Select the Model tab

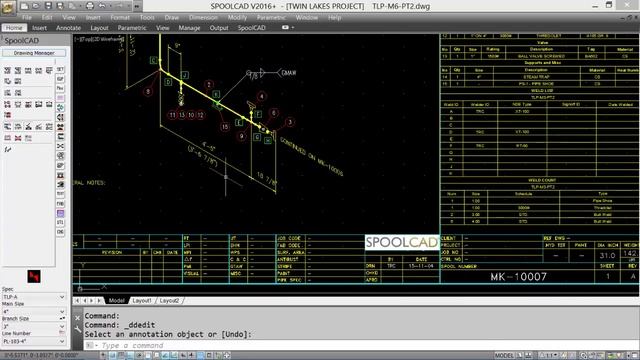(116, 300)
